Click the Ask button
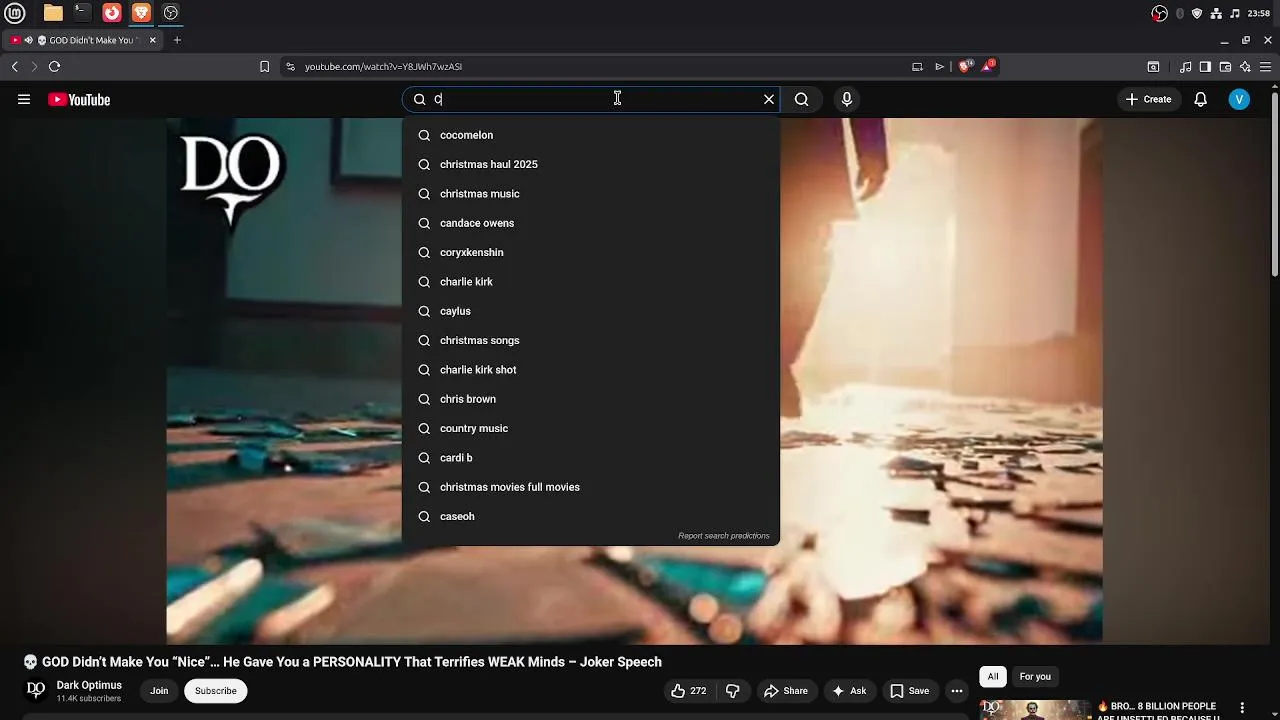Screen dimensions: 1280x720 click(x=848, y=691)
